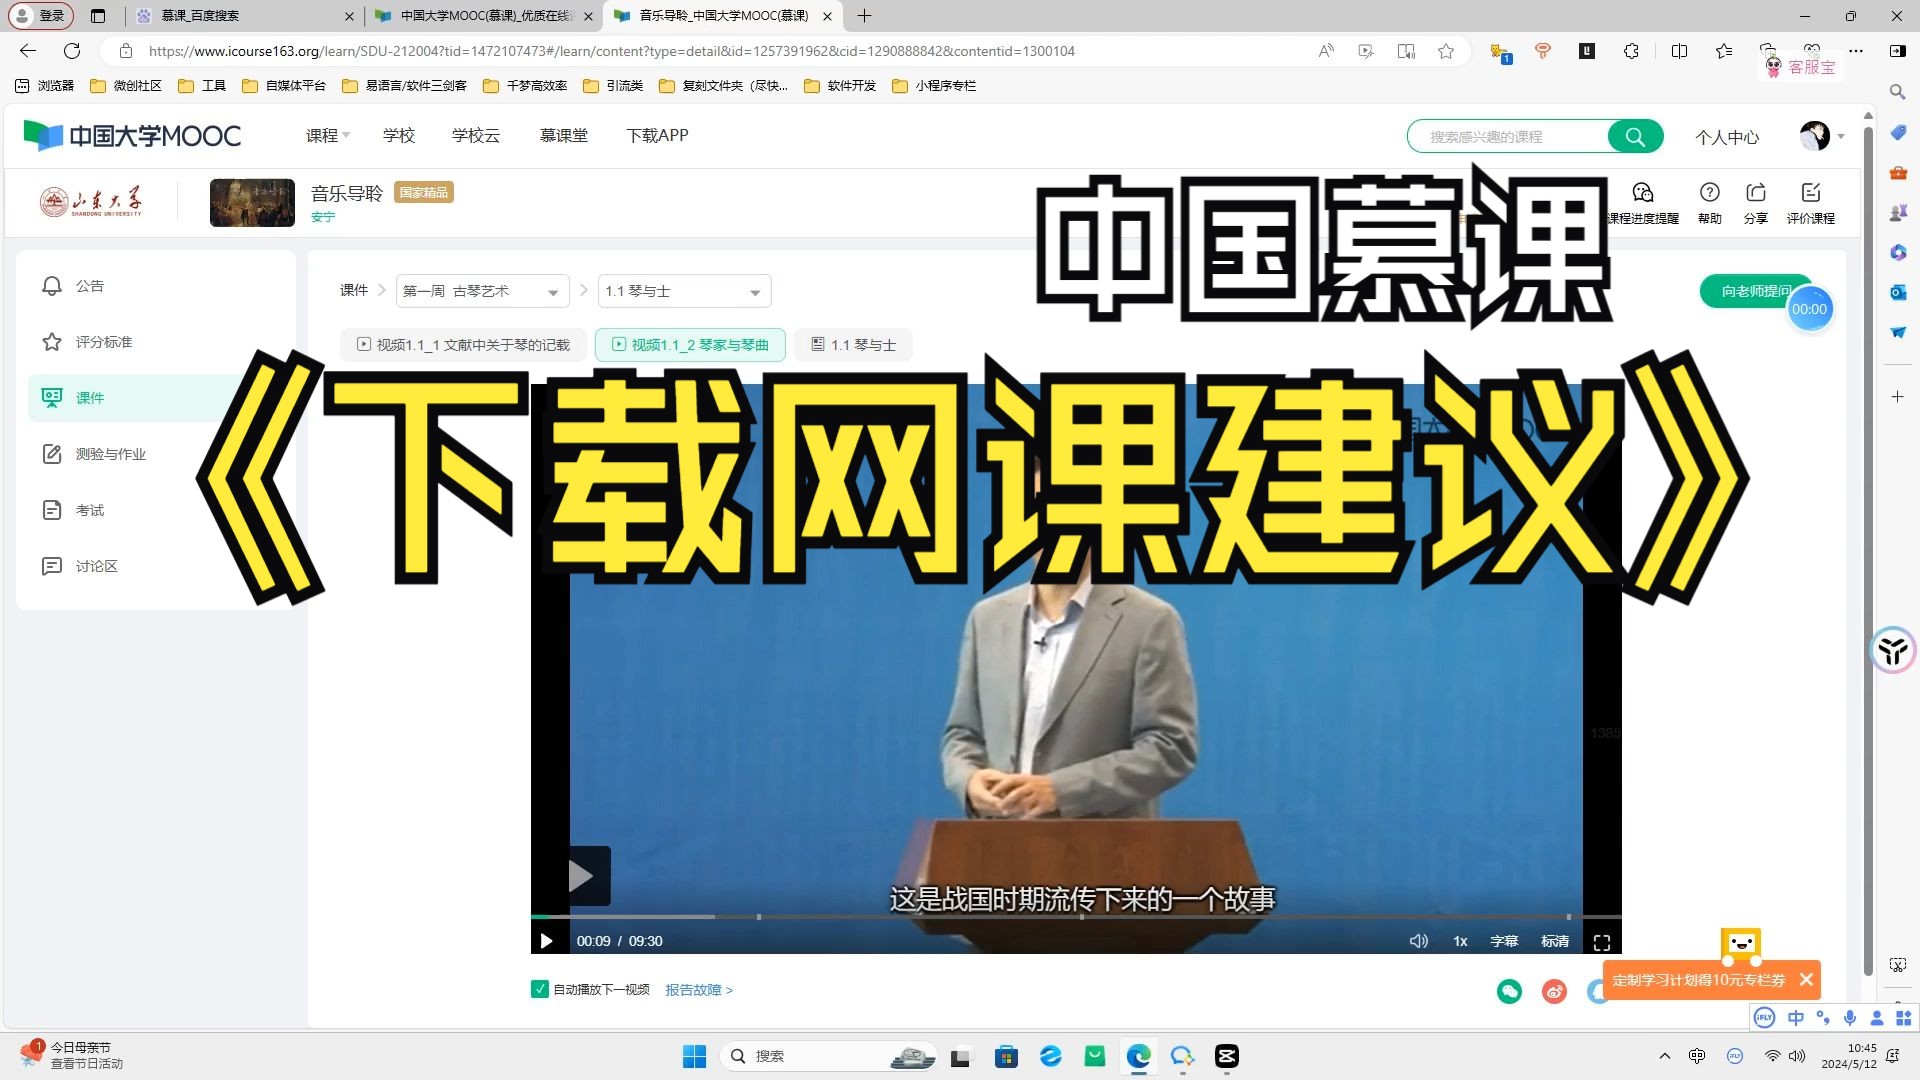Click the page vertical scrollbar

coord(1867,550)
